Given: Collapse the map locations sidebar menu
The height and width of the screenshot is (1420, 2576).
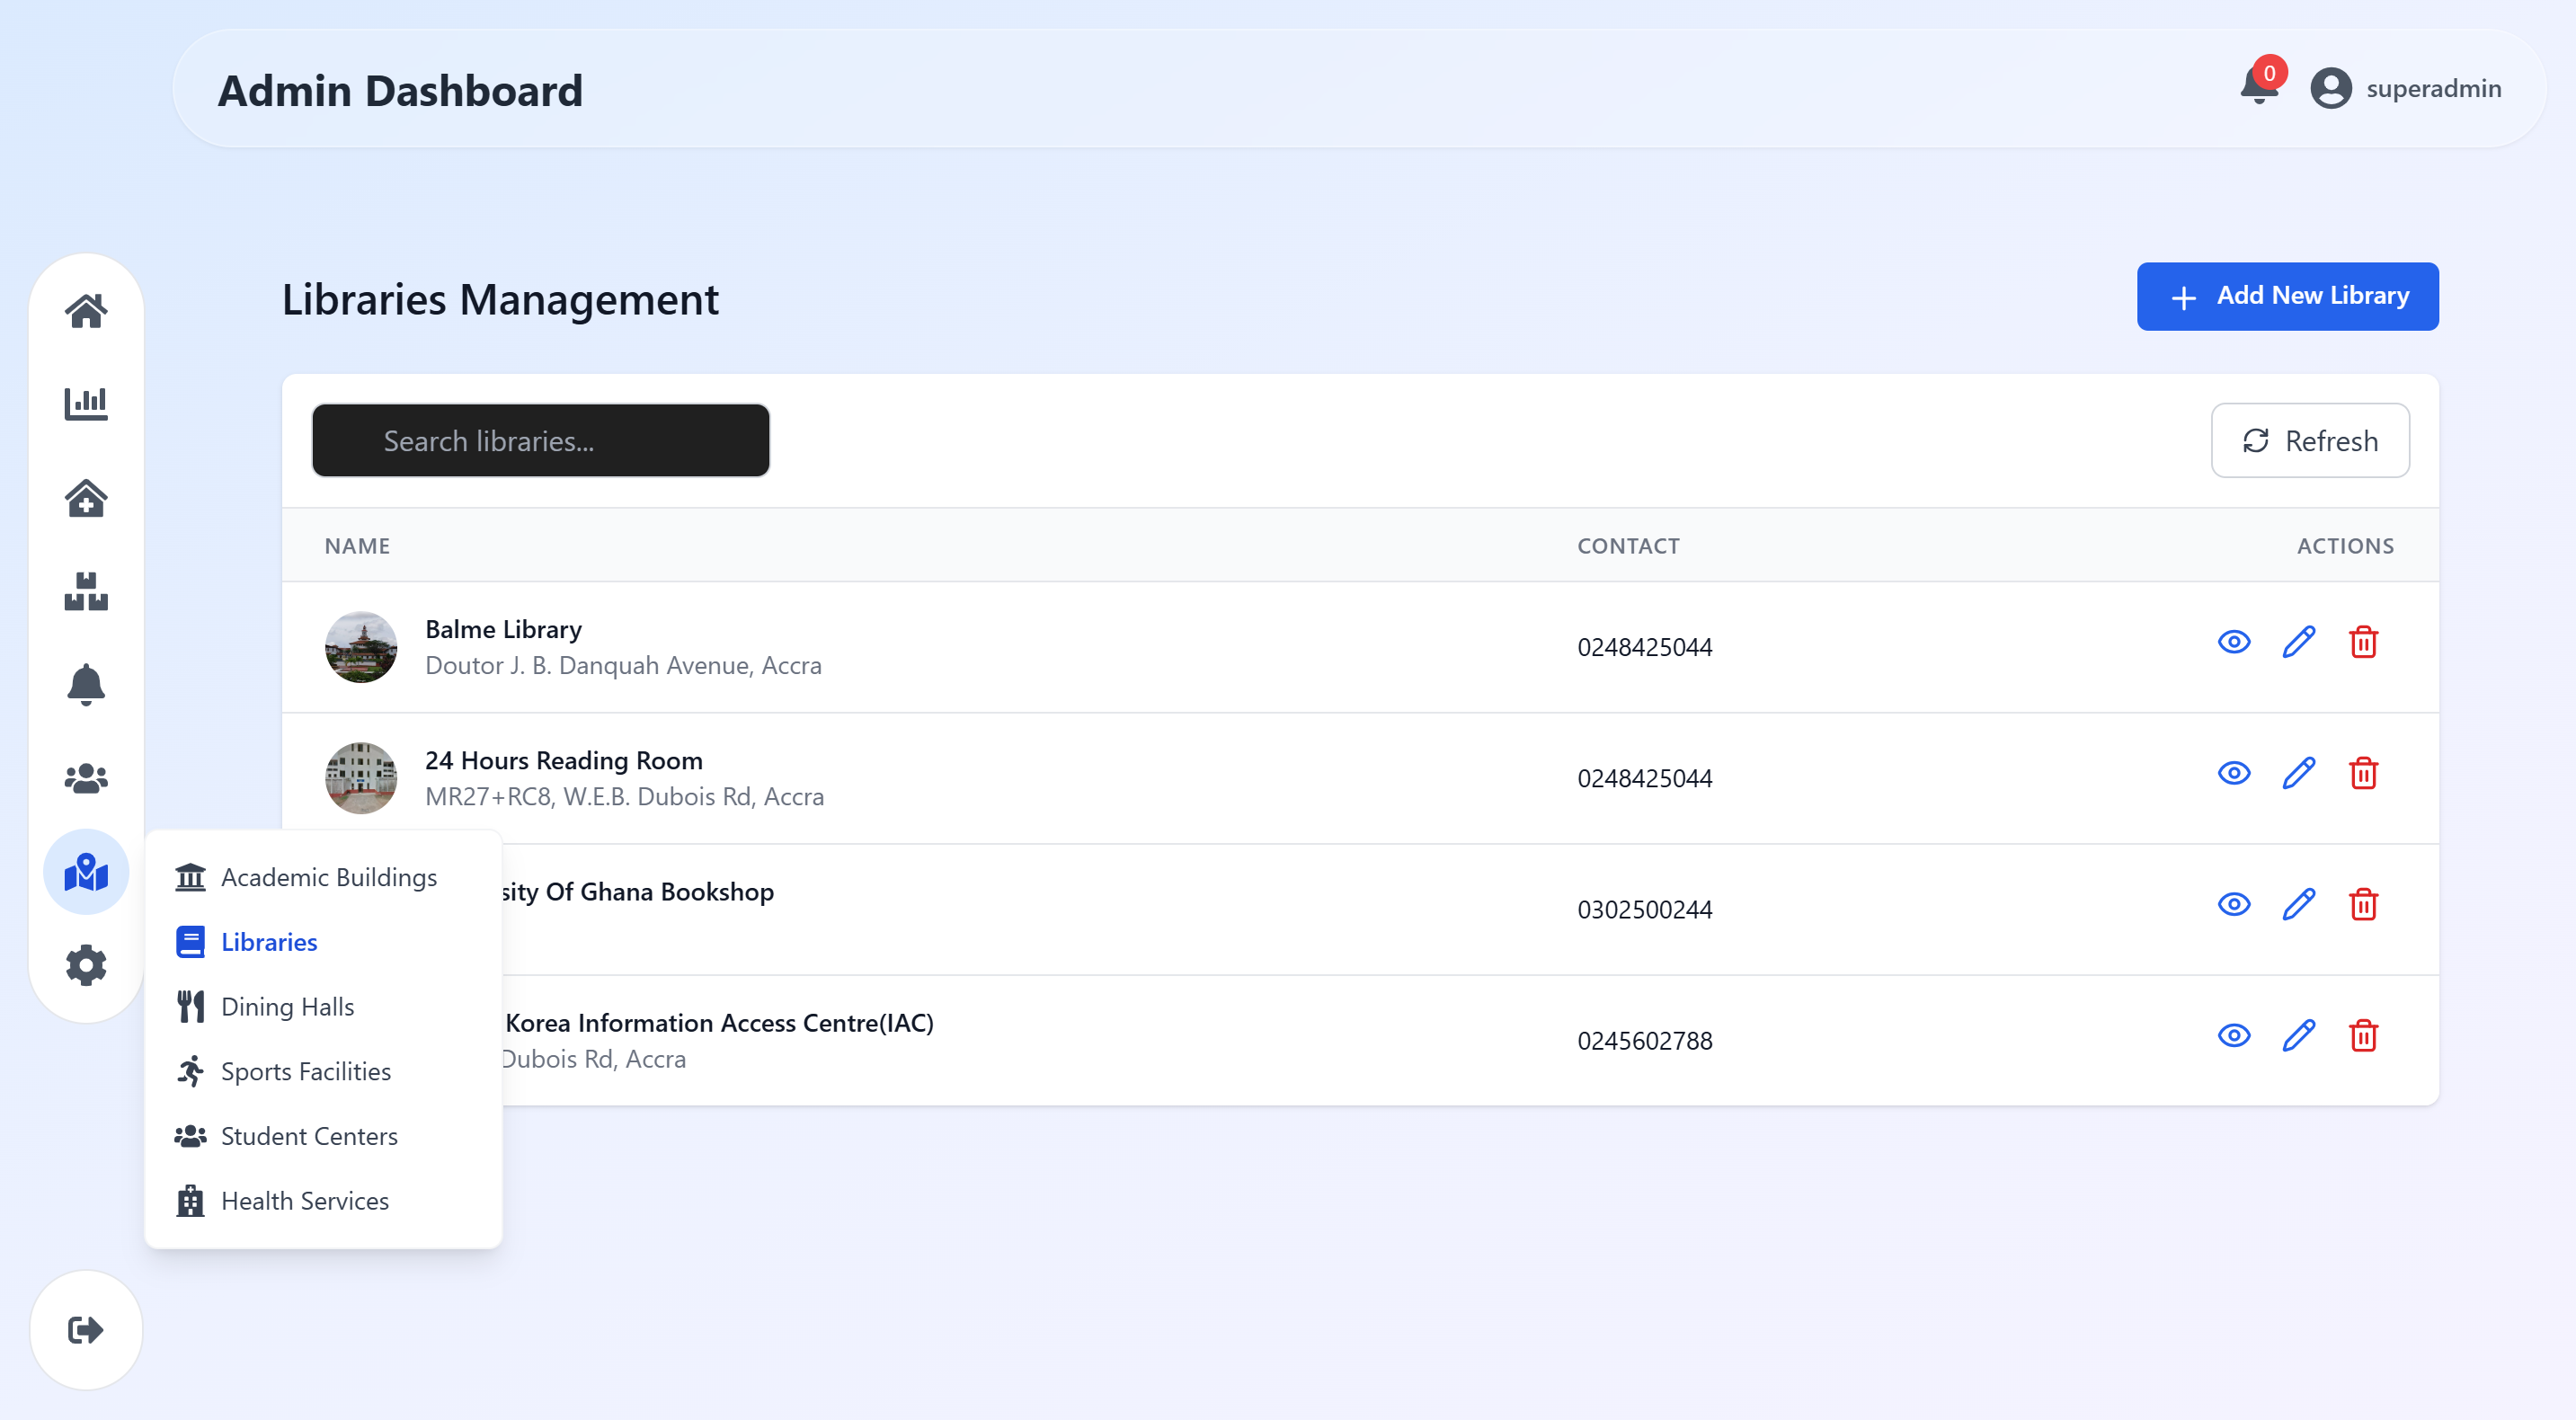Looking at the screenshot, I should pyautogui.click(x=86, y=872).
